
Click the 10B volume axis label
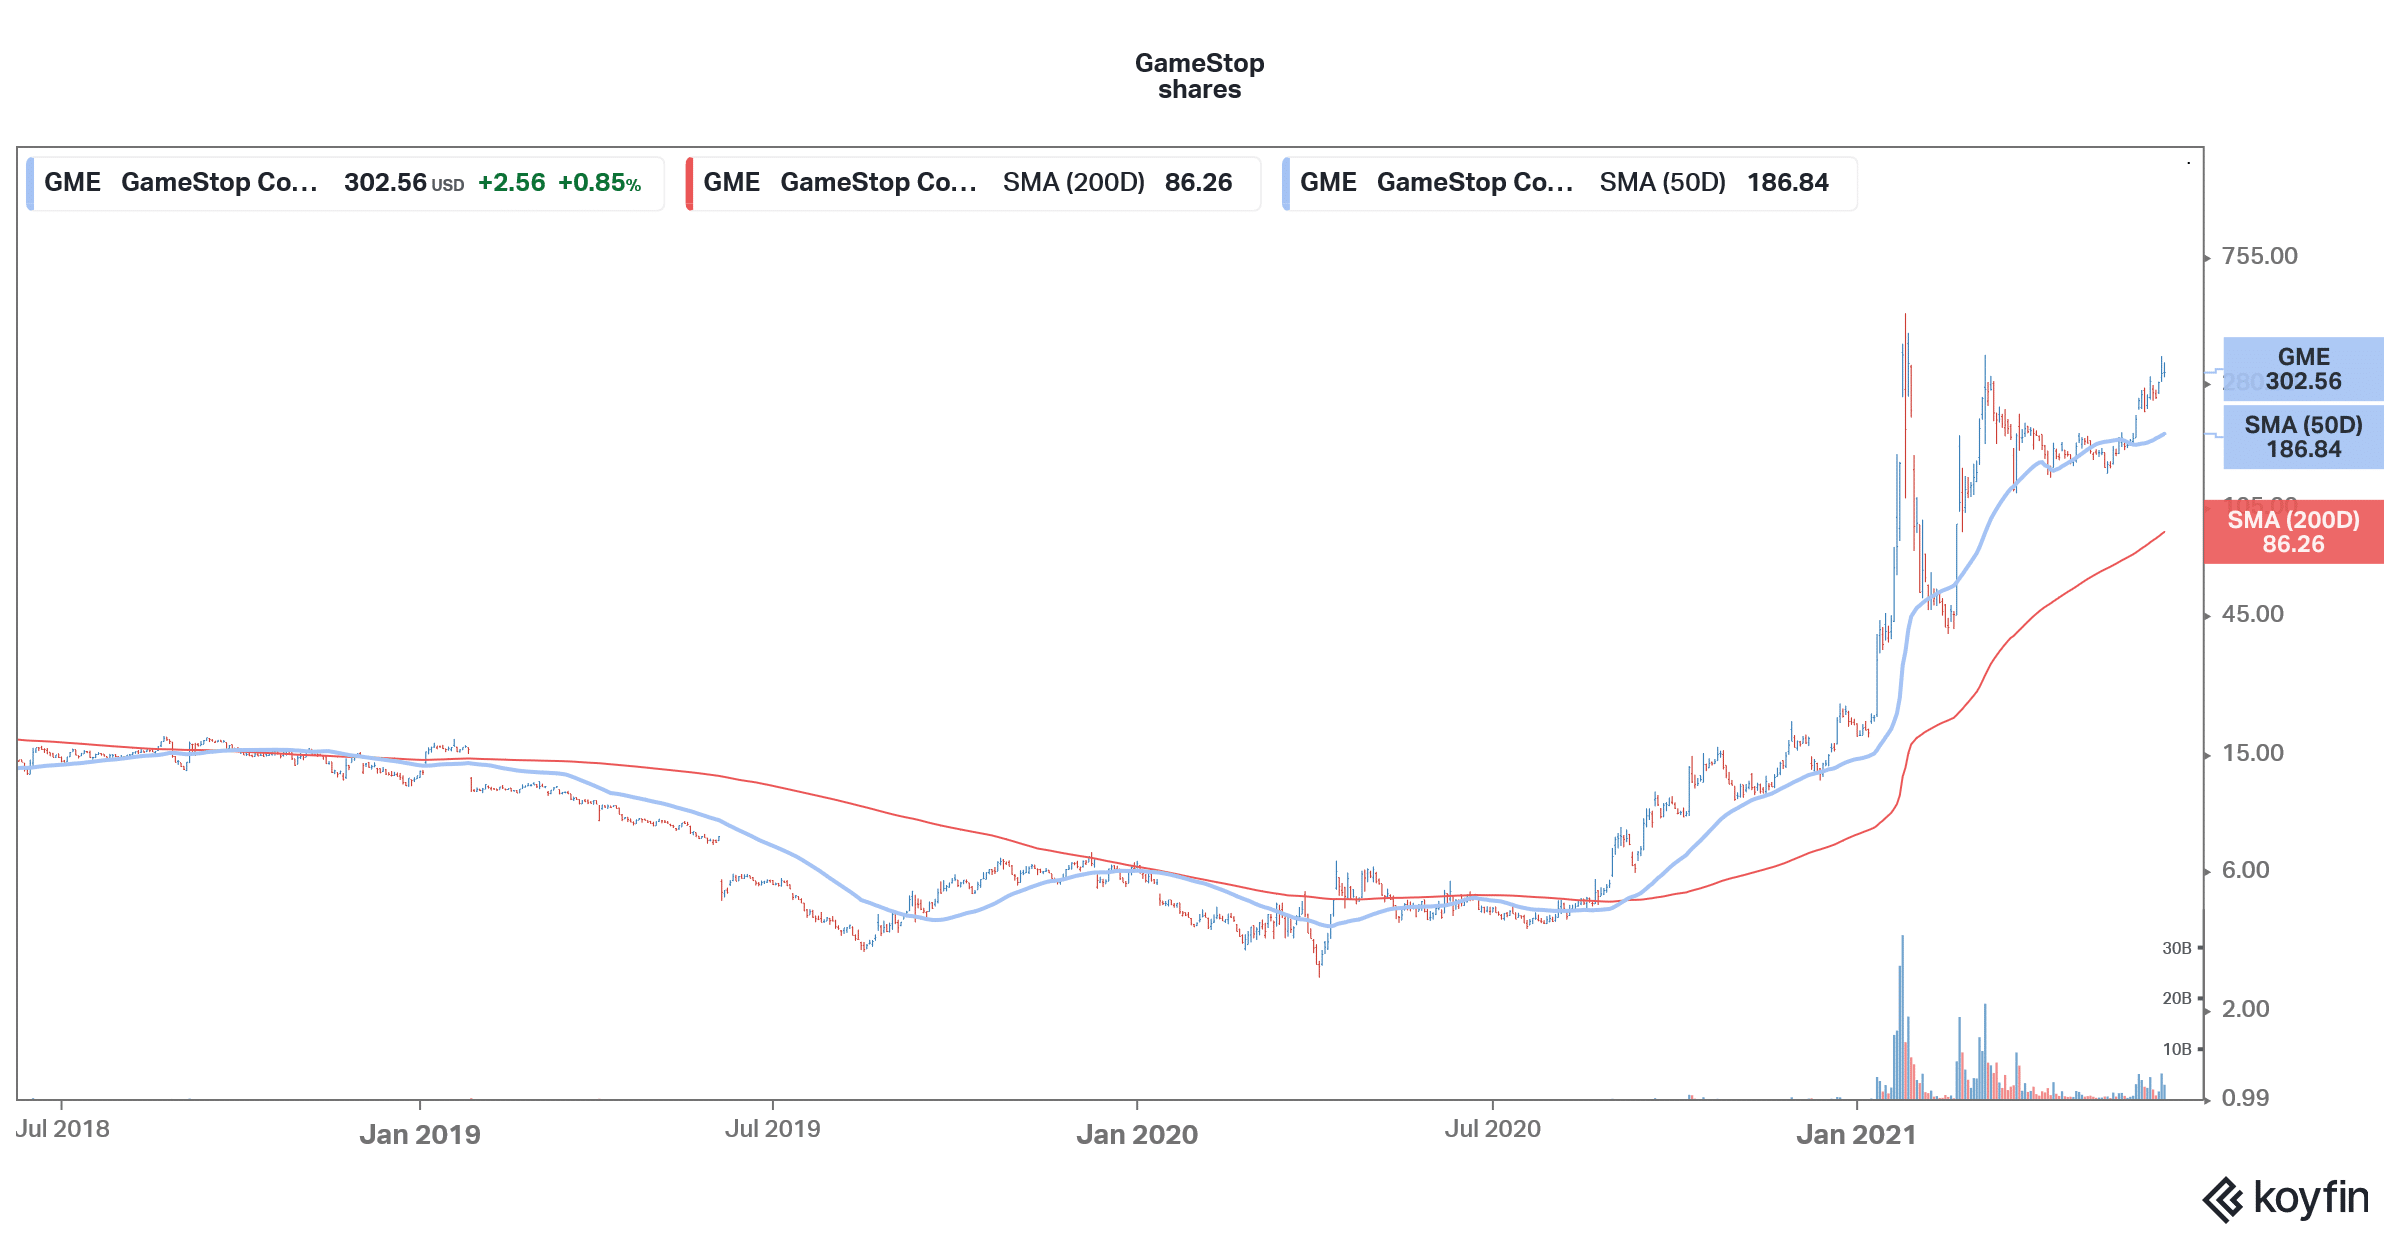click(2177, 1049)
